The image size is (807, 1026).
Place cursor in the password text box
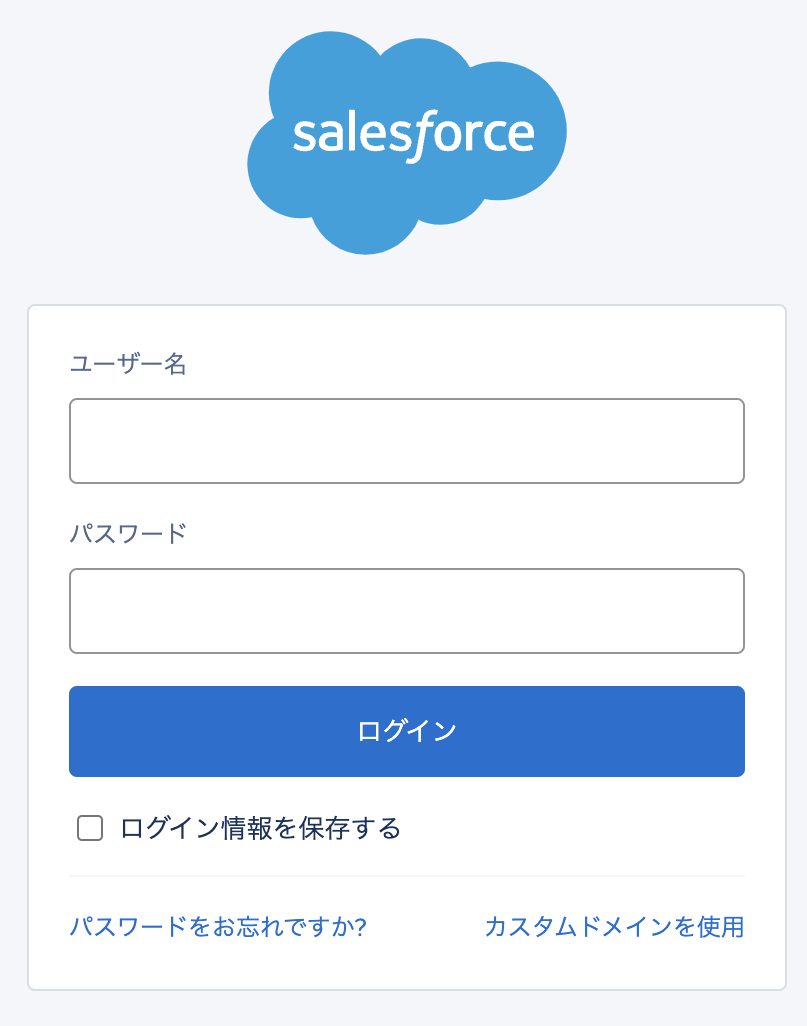[x=406, y=611]
